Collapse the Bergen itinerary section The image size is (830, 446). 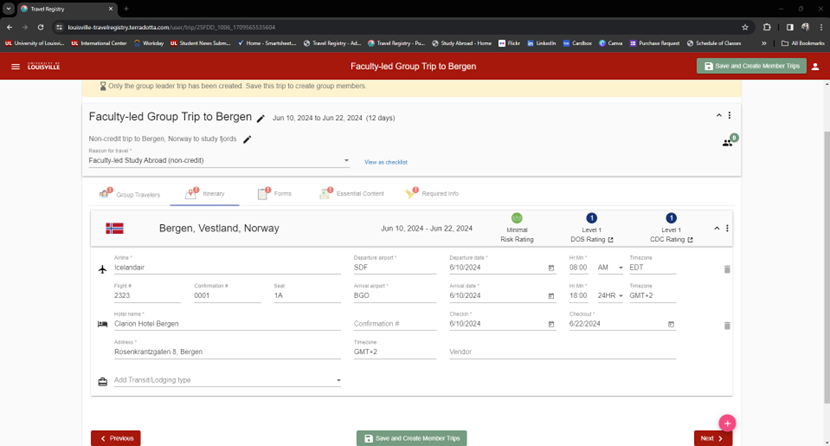717,229
